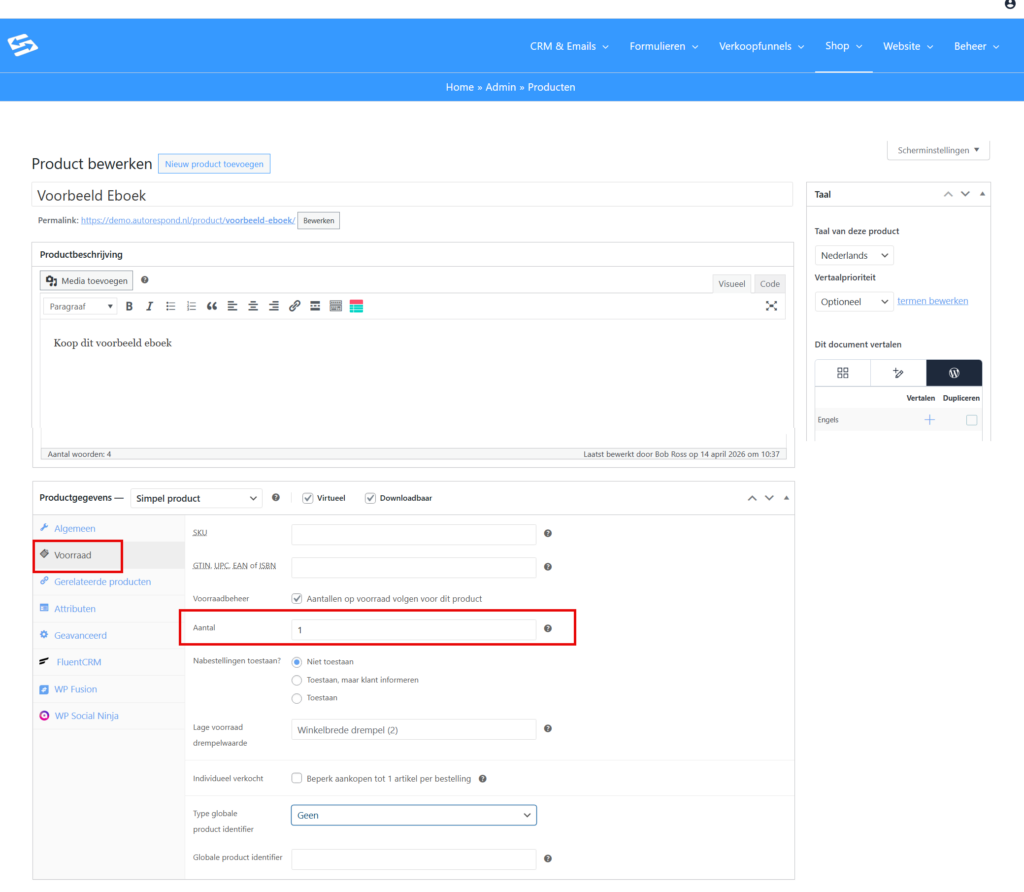1024x892 pixels.
Task: Click the insert link icon
Action: pos(294,306)
